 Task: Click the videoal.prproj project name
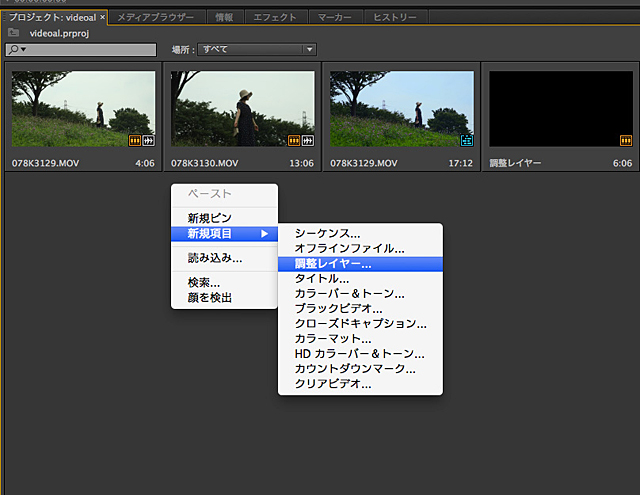pos(59,33)
